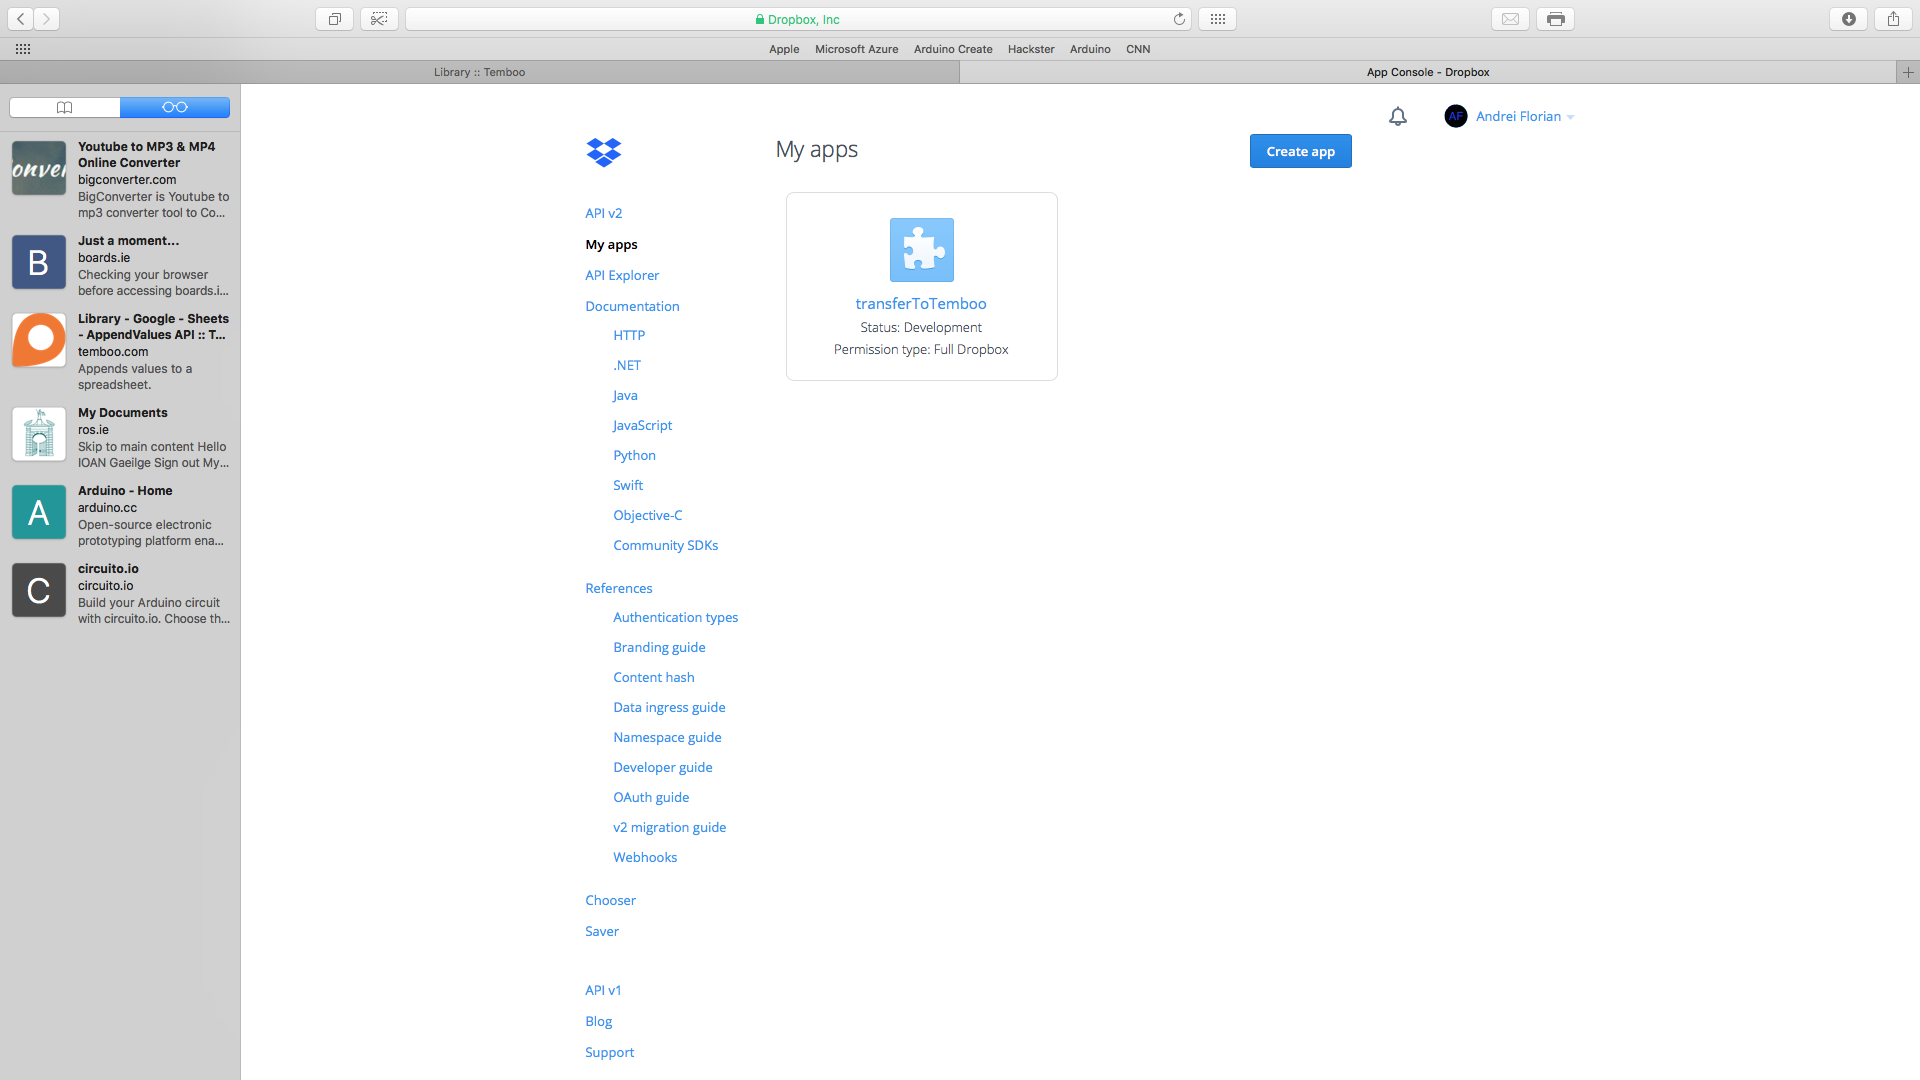Open the API Explorer link
The width and height of the screenshot is (1920, 1080).
point(622,275)
